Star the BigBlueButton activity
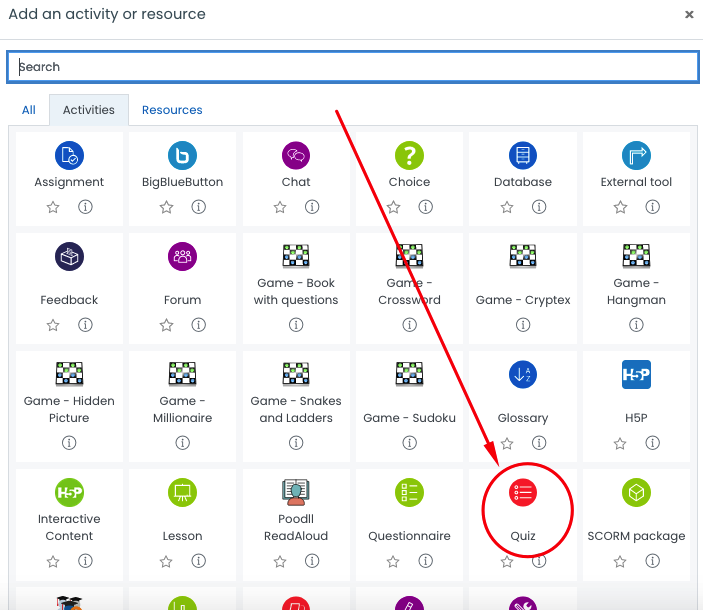 pyautogui.click(x=166, y=207)
